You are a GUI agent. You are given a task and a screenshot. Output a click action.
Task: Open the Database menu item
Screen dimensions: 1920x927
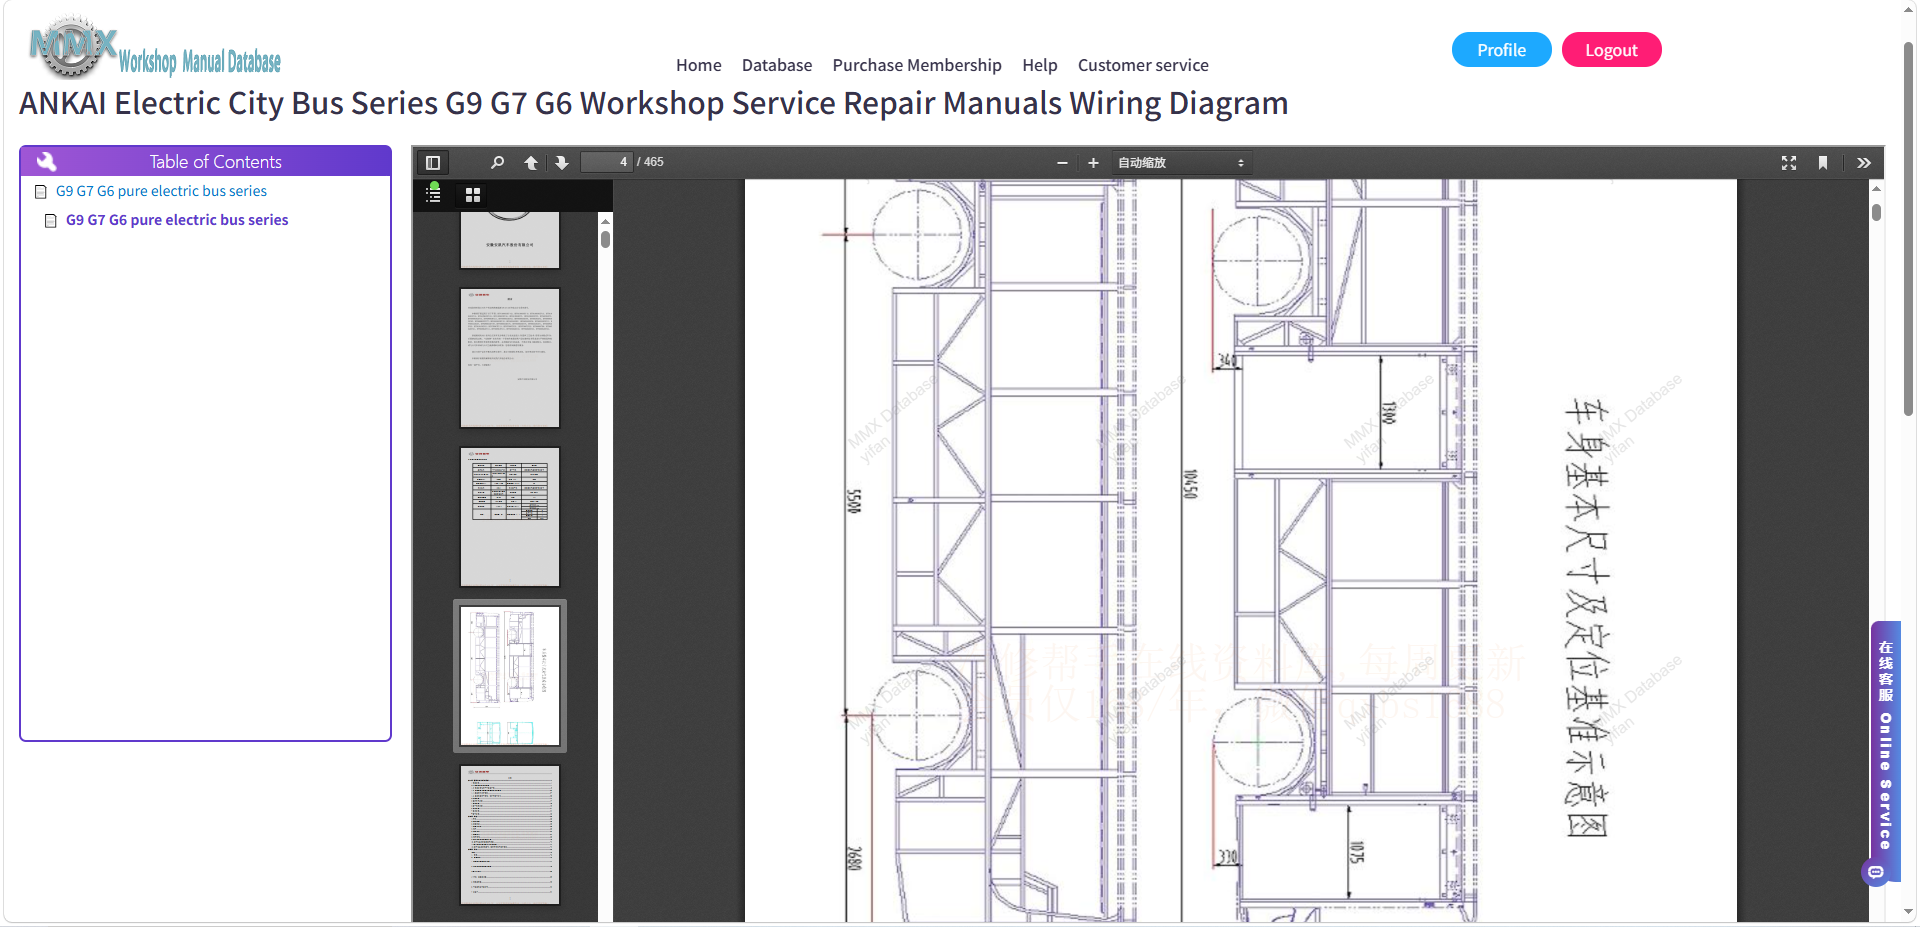click(x=777, y=65)
